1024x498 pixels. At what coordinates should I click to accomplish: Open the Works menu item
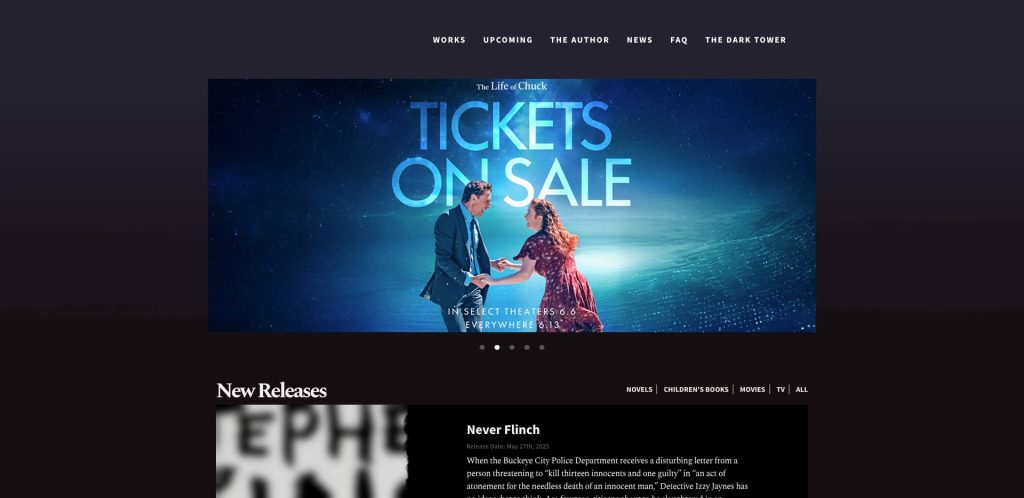click(449, 40)
